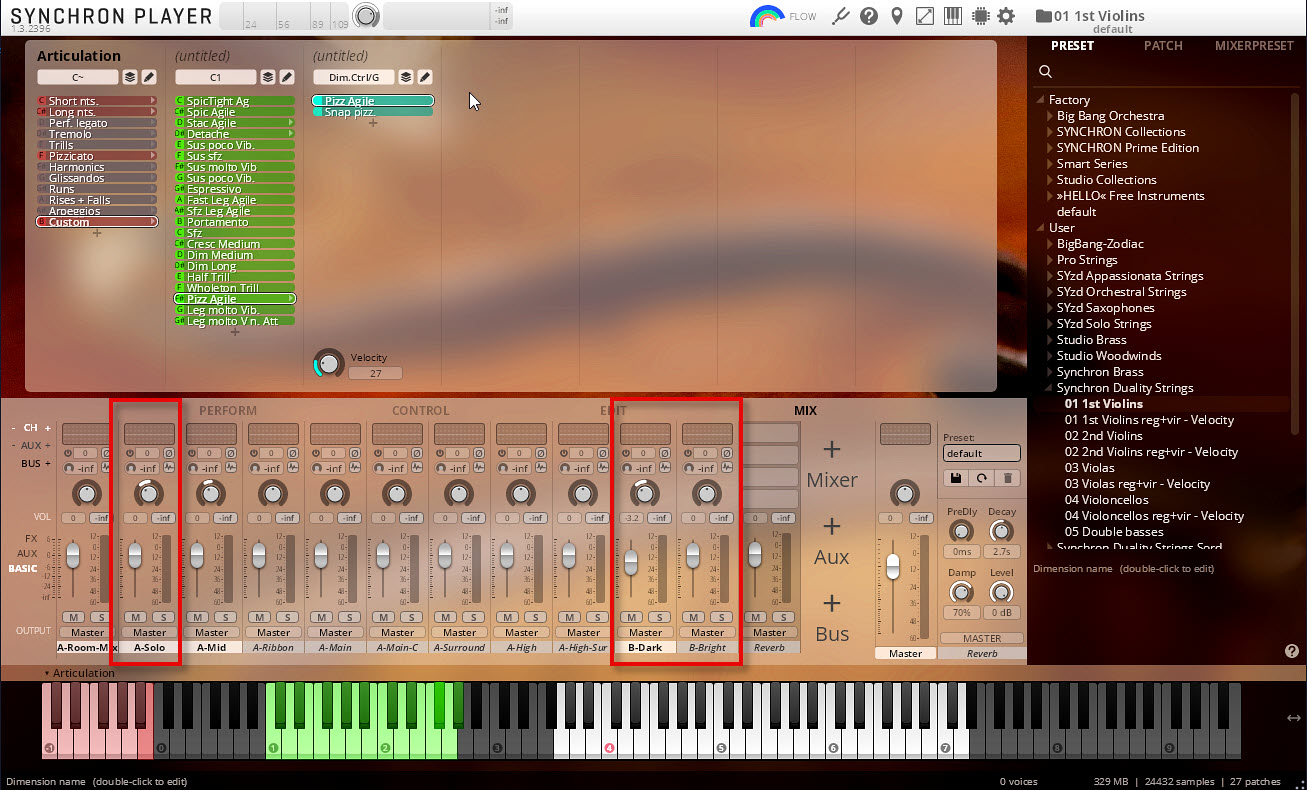The width and height of the screenshot is (1307, 790).
Task: Open the CONTROL tab
Action: tap(420, 410)
